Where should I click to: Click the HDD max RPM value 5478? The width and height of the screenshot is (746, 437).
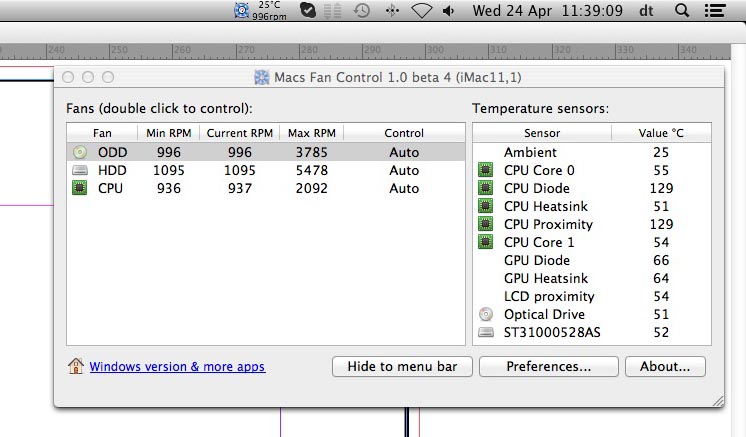coord(312,170)
